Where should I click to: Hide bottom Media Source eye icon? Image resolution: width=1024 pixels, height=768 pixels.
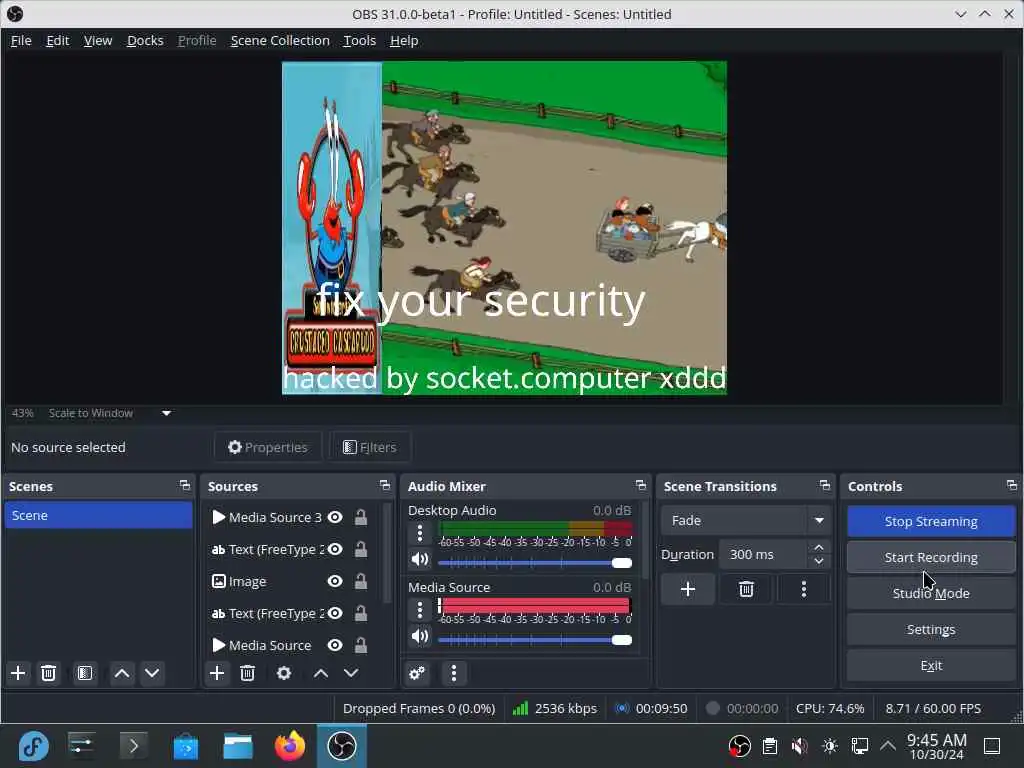pos(335,645)
